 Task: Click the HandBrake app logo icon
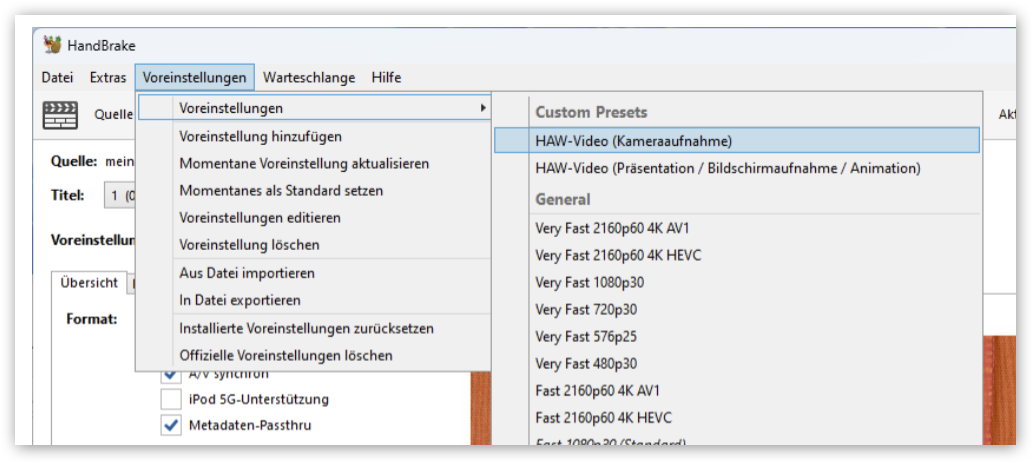click(53, 45)
